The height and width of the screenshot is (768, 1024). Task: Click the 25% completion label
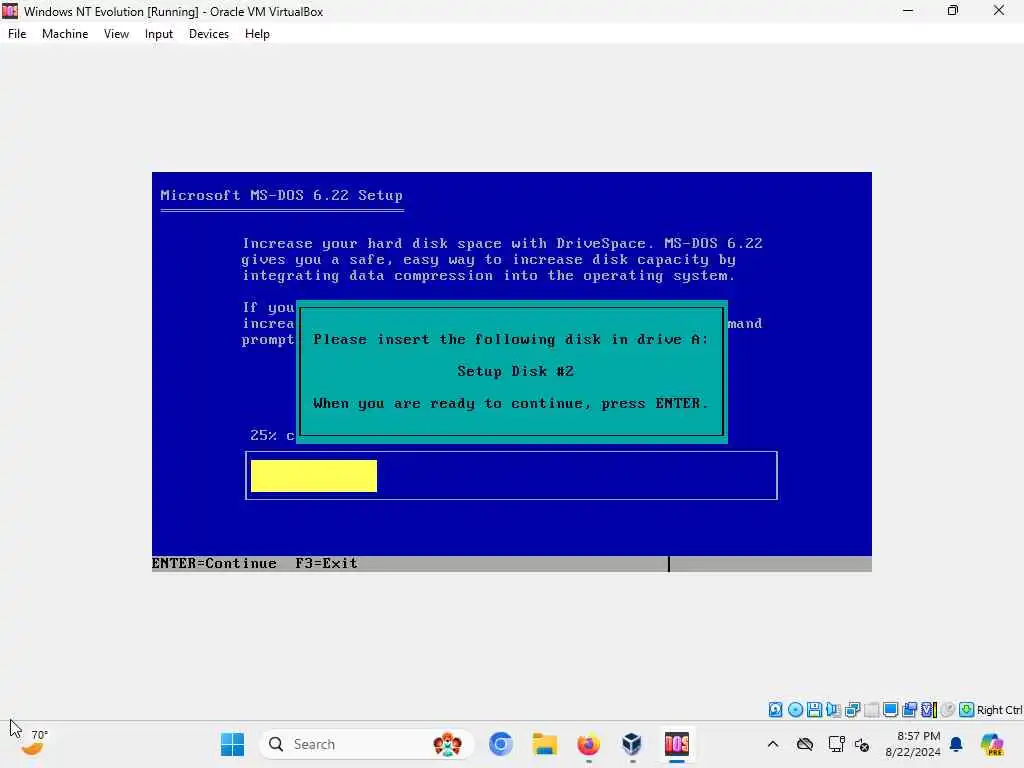click(x=272, y=436)
